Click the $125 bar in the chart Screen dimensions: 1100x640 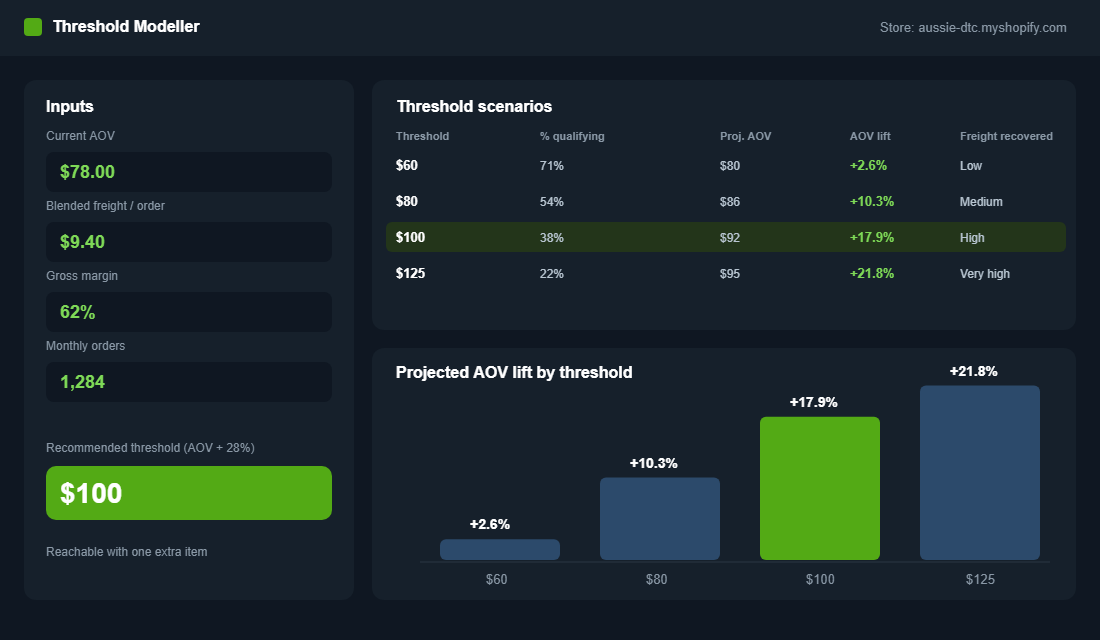click(980, 472)
